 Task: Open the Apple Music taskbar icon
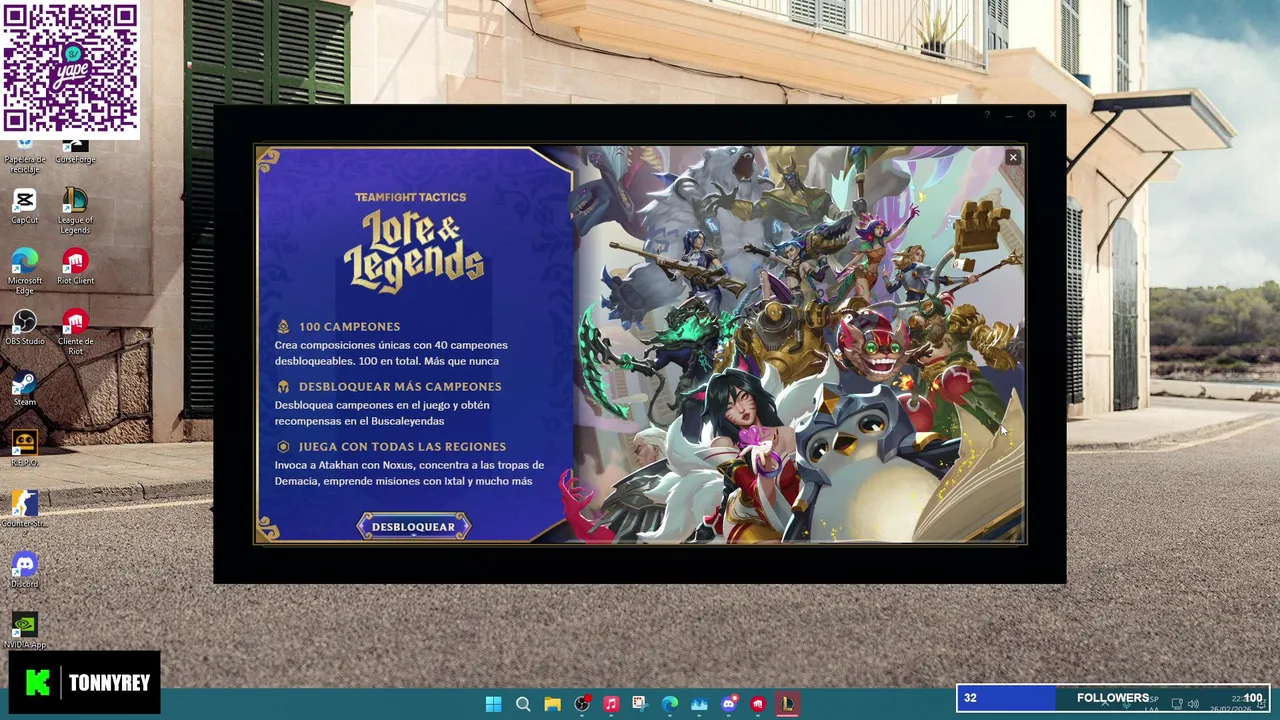click(x=611, y=704)
